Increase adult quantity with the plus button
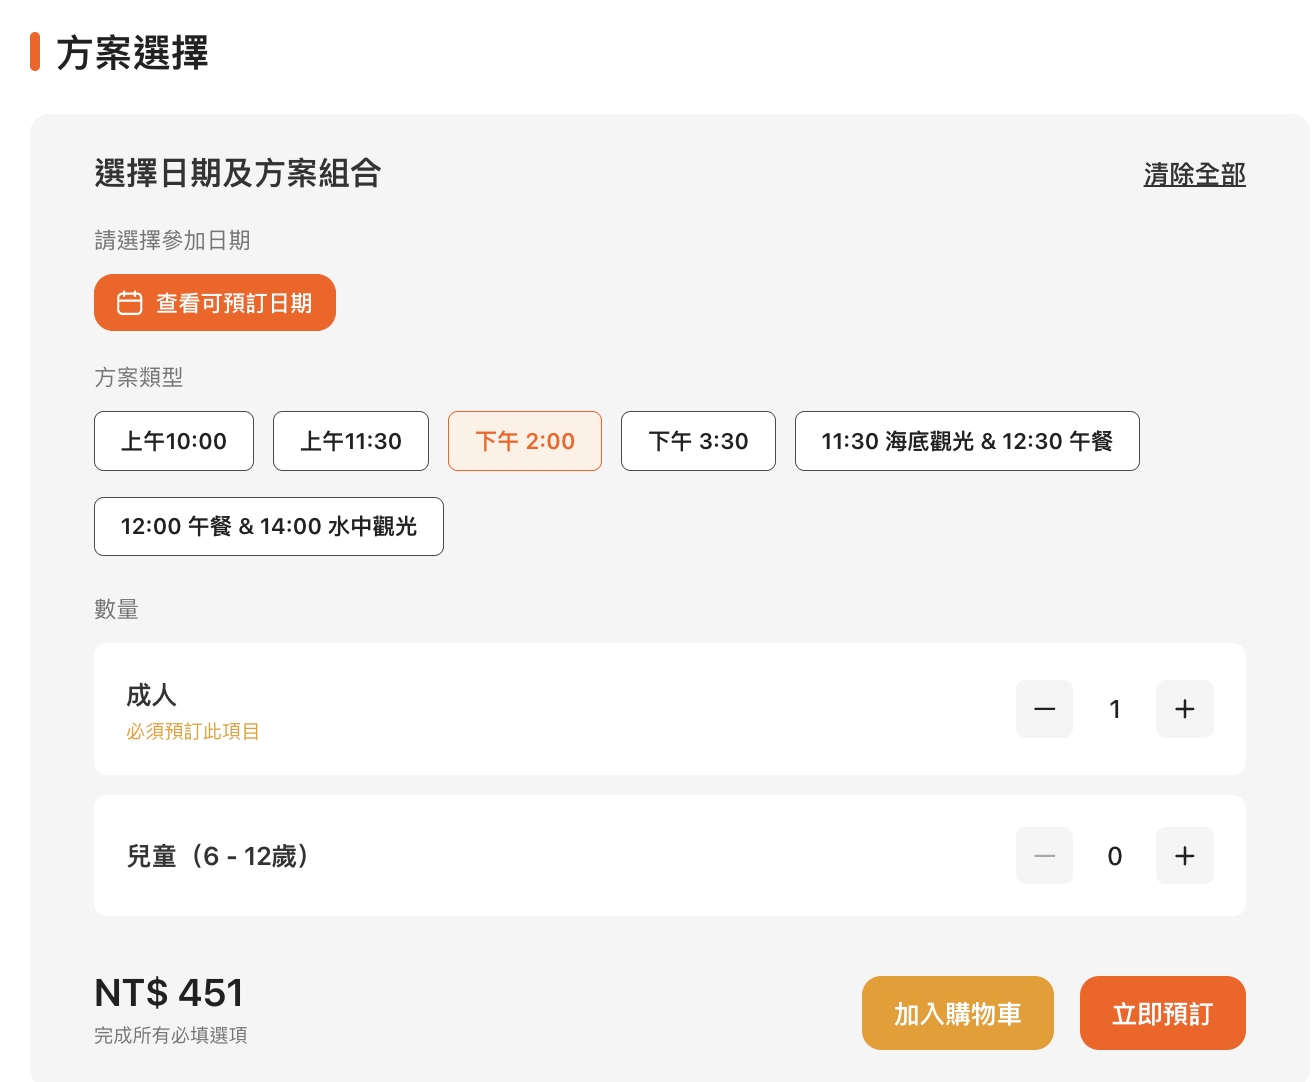The width and height of the screenshot is (1314, 1082). (x=1185, y=709)
